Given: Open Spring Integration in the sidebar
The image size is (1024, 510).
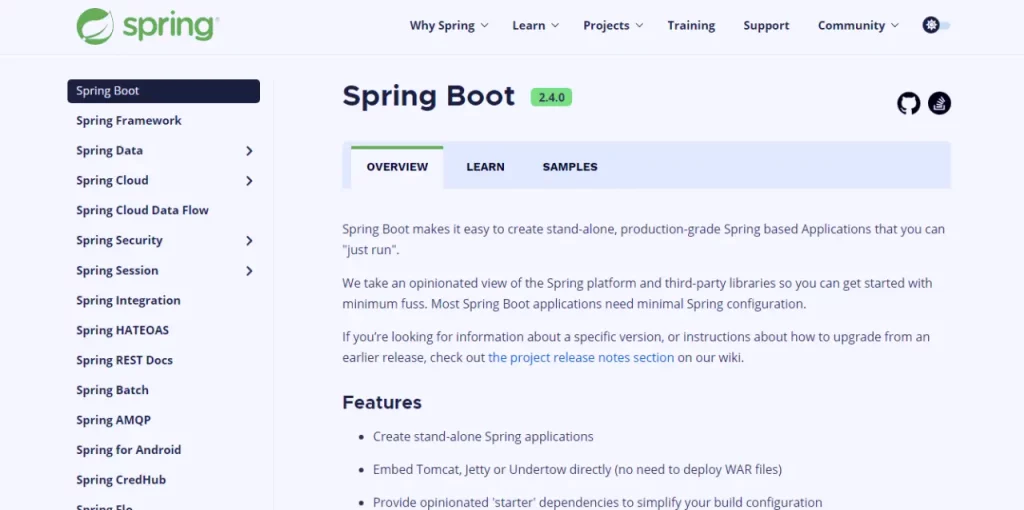Looking at the screenshot, I should coord(128,301).
